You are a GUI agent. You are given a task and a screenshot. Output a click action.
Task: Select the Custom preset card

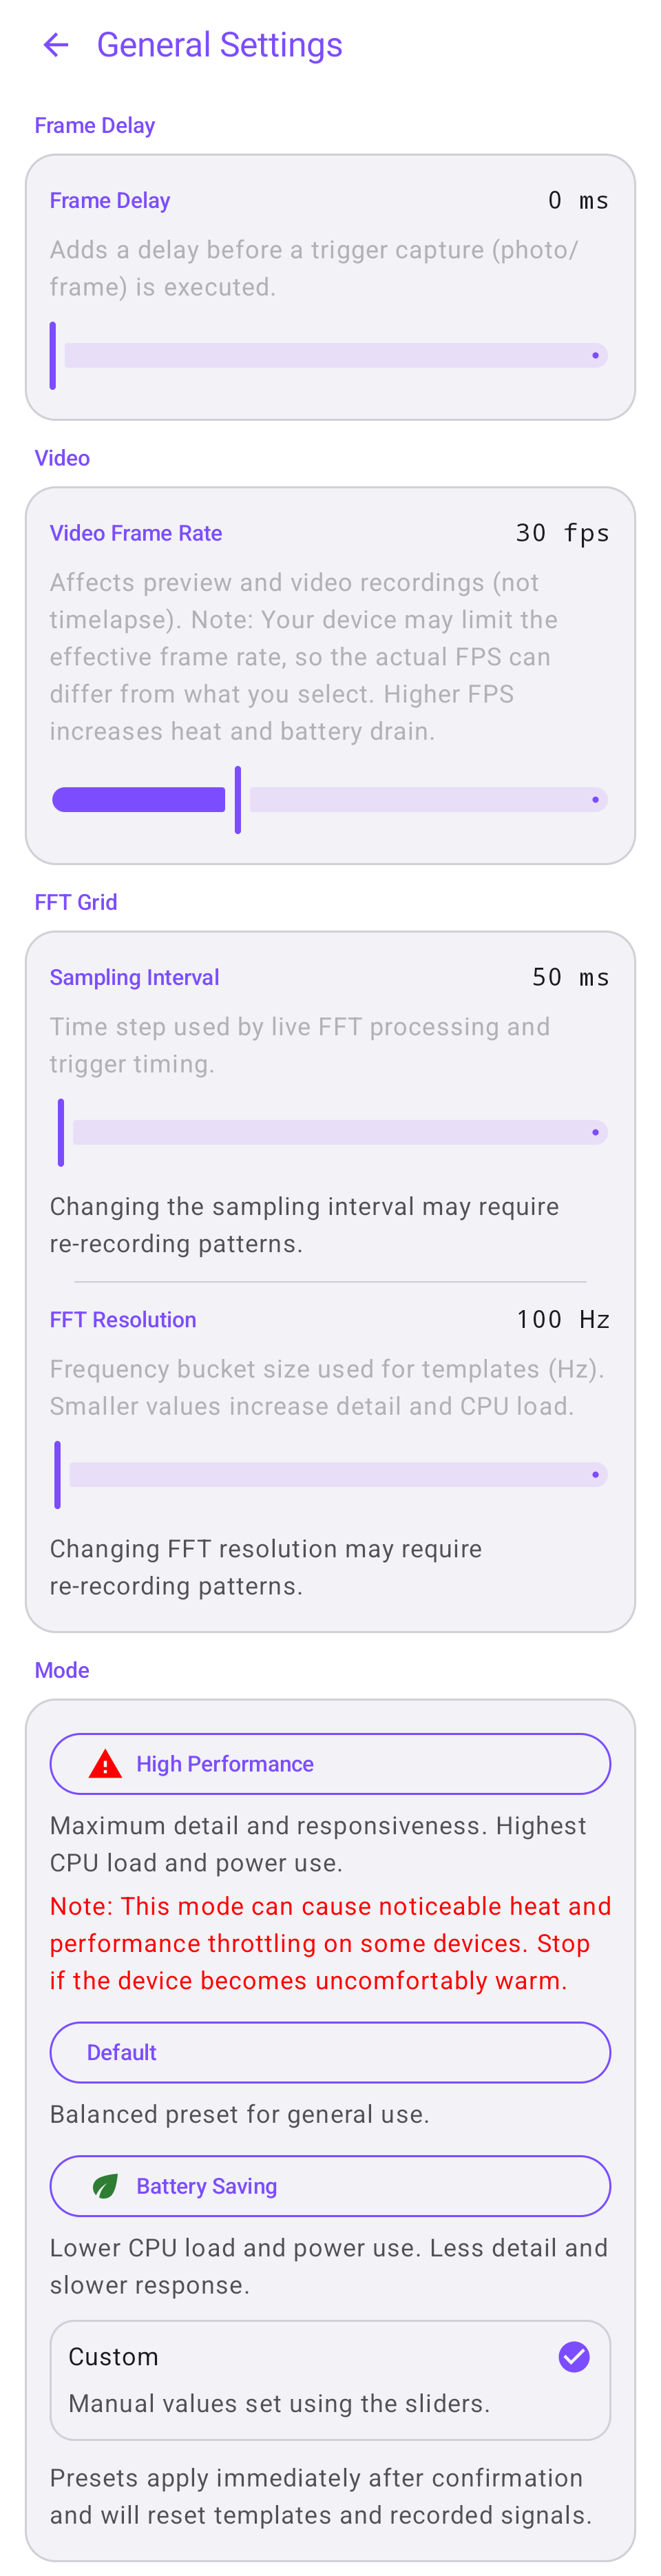click(330, 2379)
